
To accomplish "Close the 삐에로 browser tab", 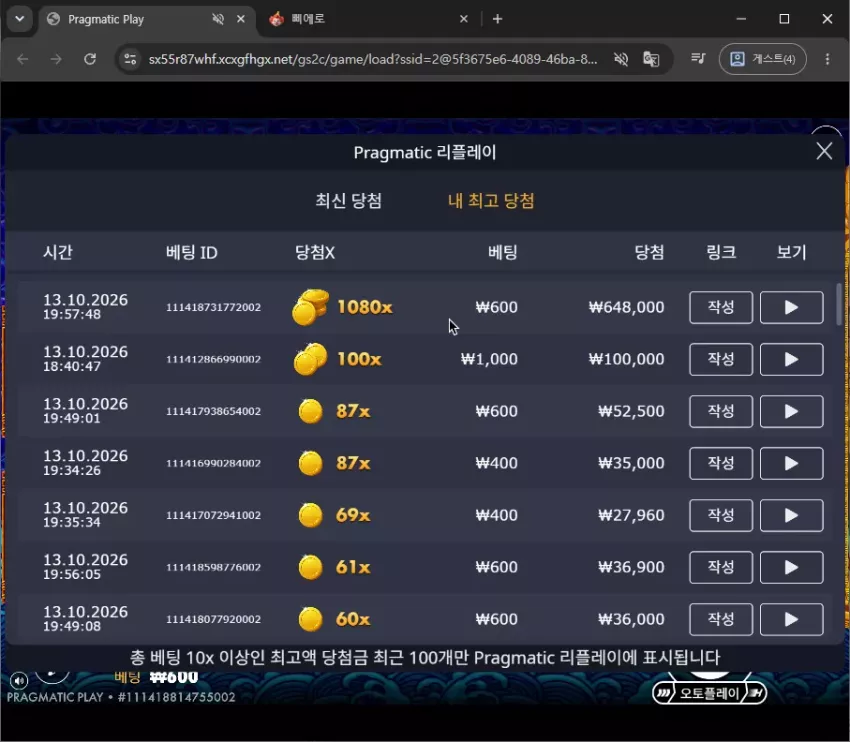I will click(x=463, y=19).
